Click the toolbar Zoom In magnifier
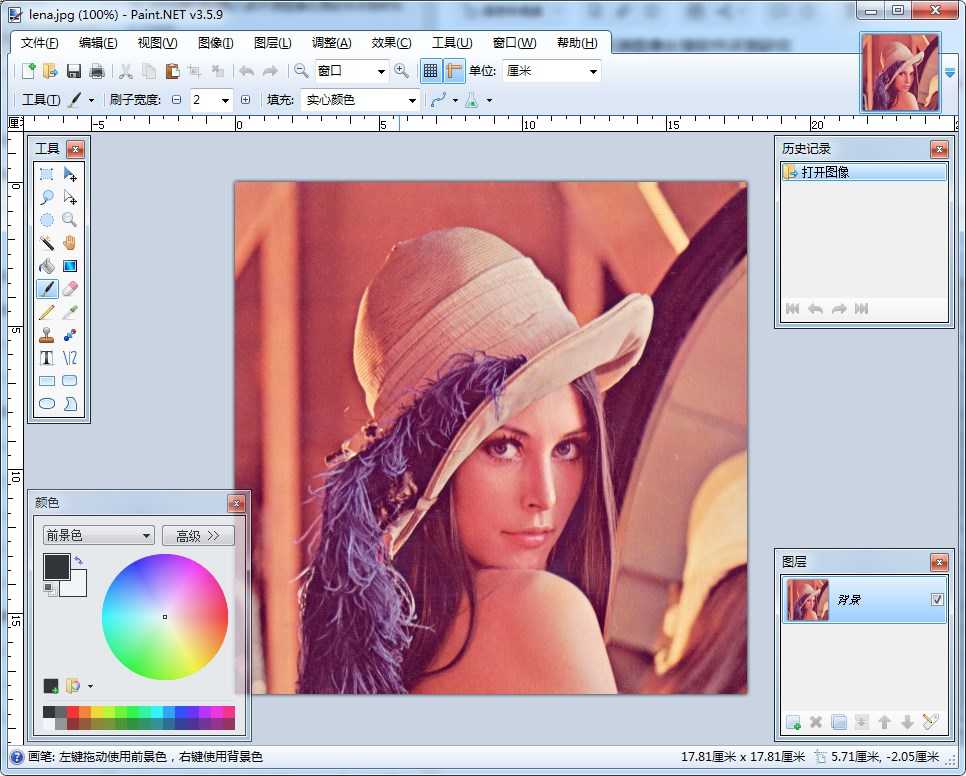The height and width of the screenshot is (776, 966). [402, 71]
